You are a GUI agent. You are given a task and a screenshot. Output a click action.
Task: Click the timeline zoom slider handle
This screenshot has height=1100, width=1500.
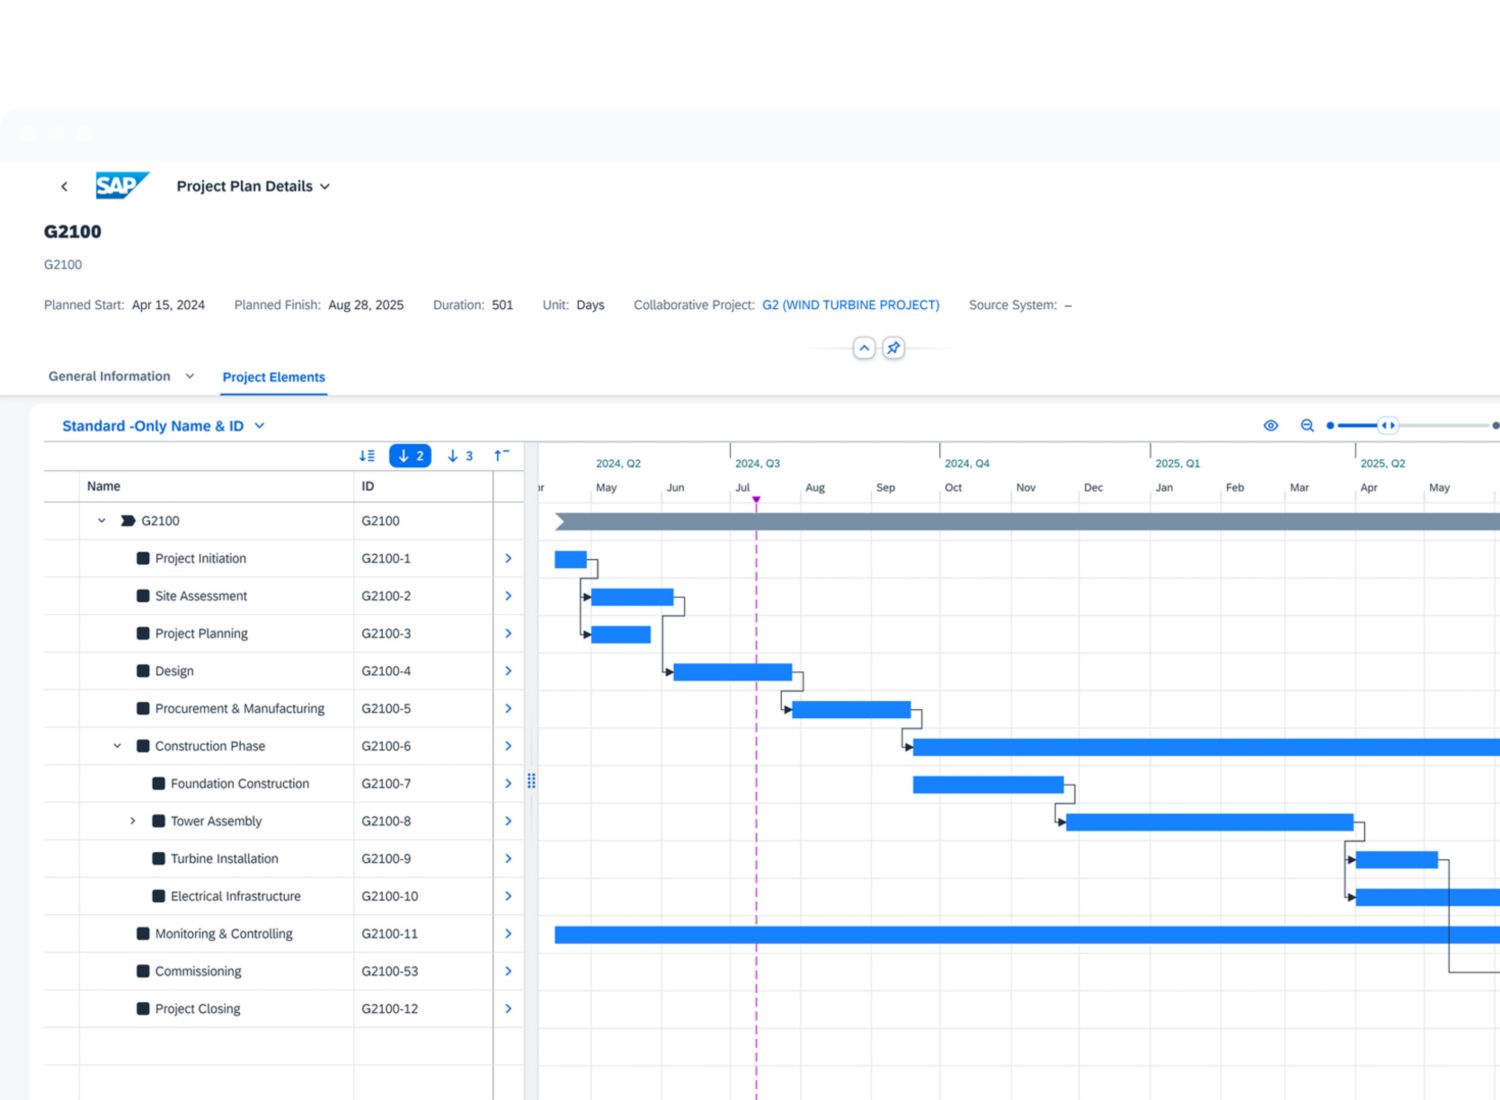click(1387, 426)
